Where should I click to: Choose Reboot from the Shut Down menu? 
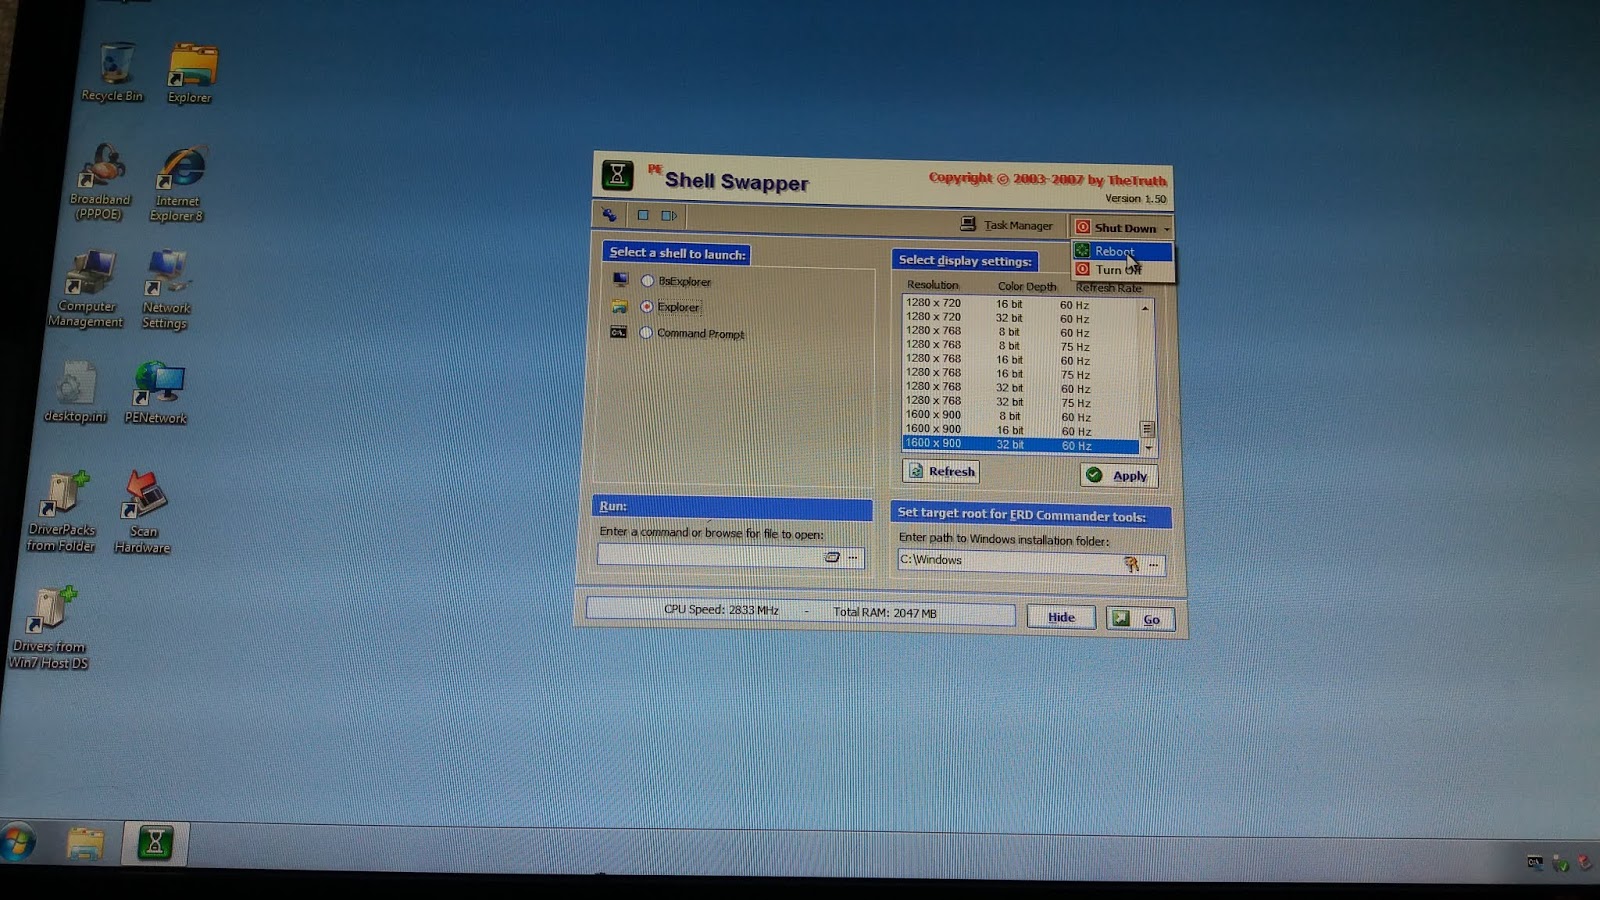coord(1122,251)
